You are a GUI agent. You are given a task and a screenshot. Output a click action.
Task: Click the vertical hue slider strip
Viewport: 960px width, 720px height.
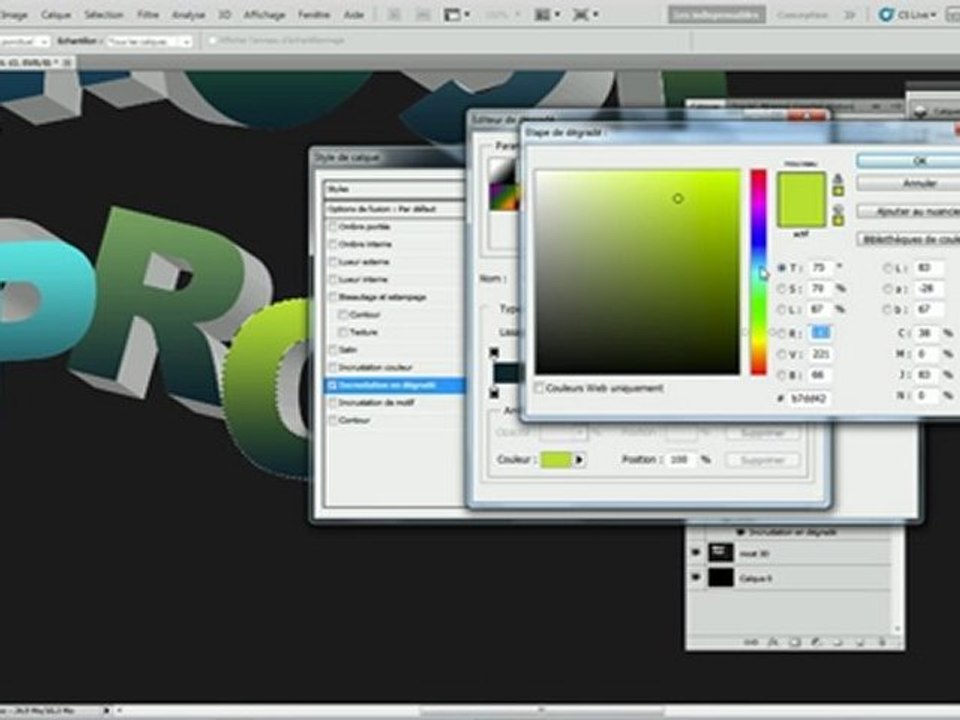(759, 271)
